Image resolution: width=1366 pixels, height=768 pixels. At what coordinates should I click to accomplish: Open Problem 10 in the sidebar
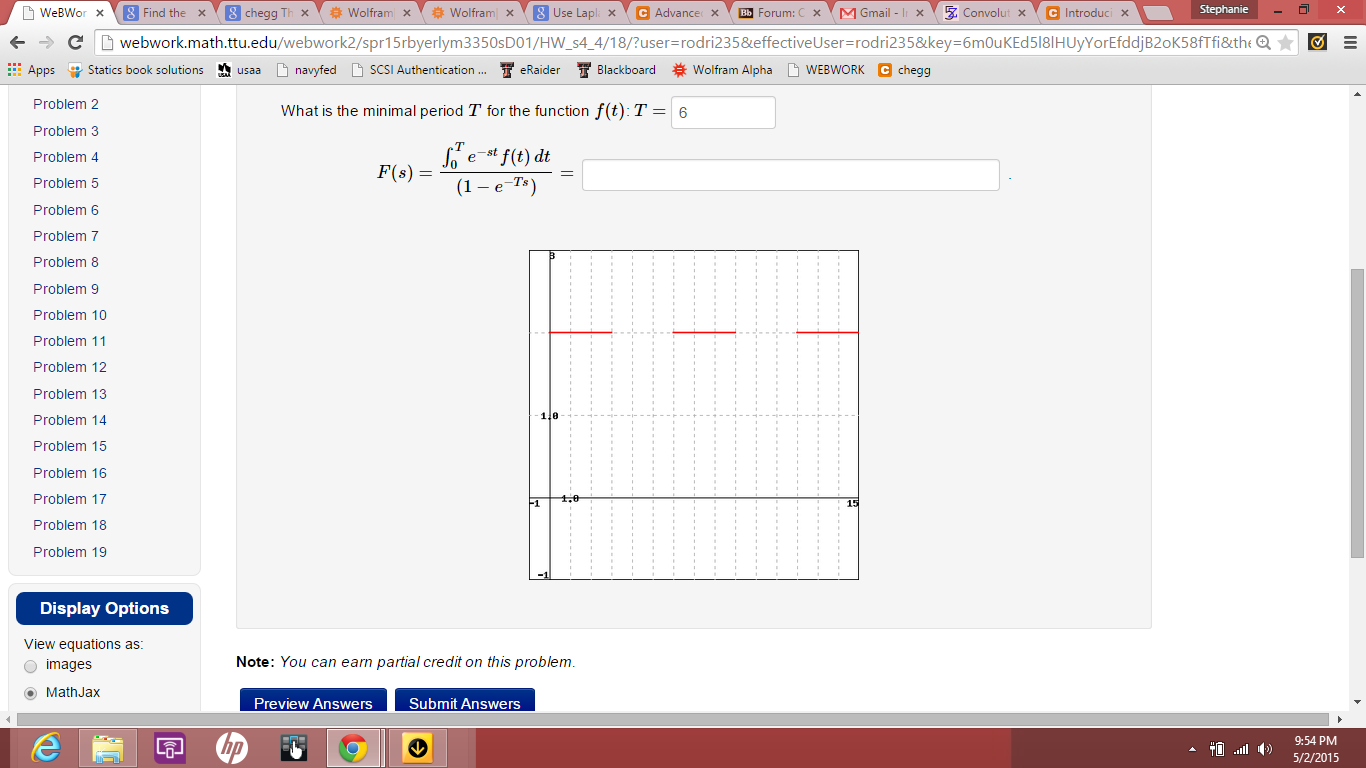70,315
